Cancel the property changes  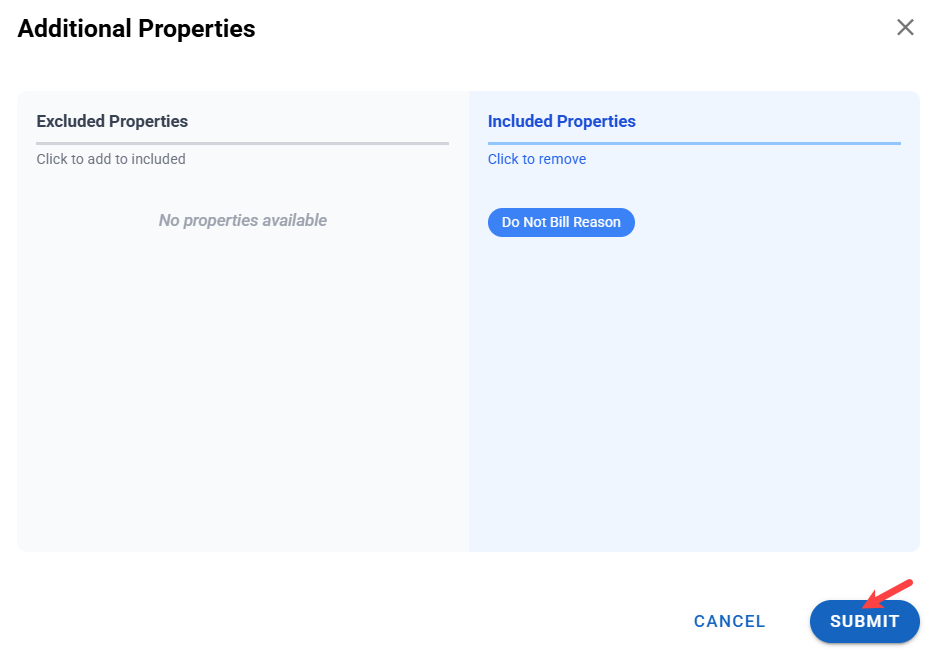(x=729, y=621)
